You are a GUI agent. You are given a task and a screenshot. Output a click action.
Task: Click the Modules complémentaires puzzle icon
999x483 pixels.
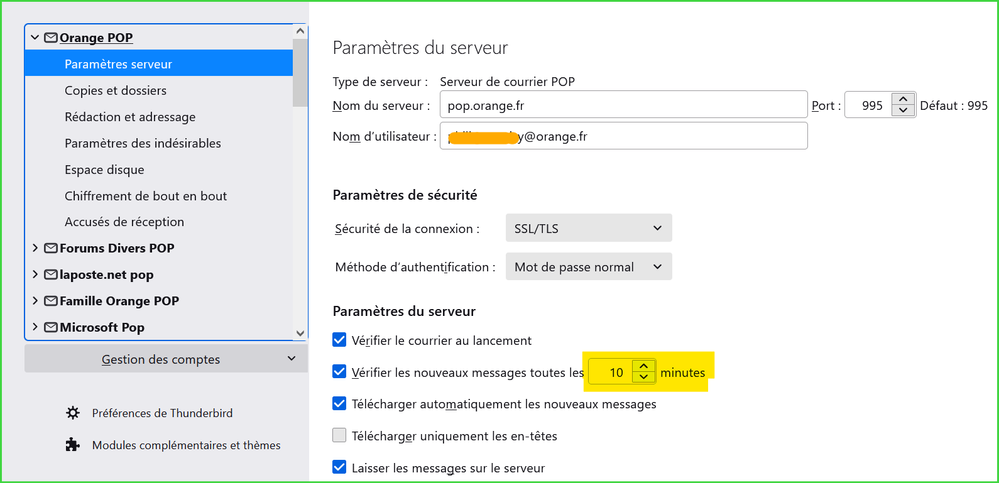72,445
